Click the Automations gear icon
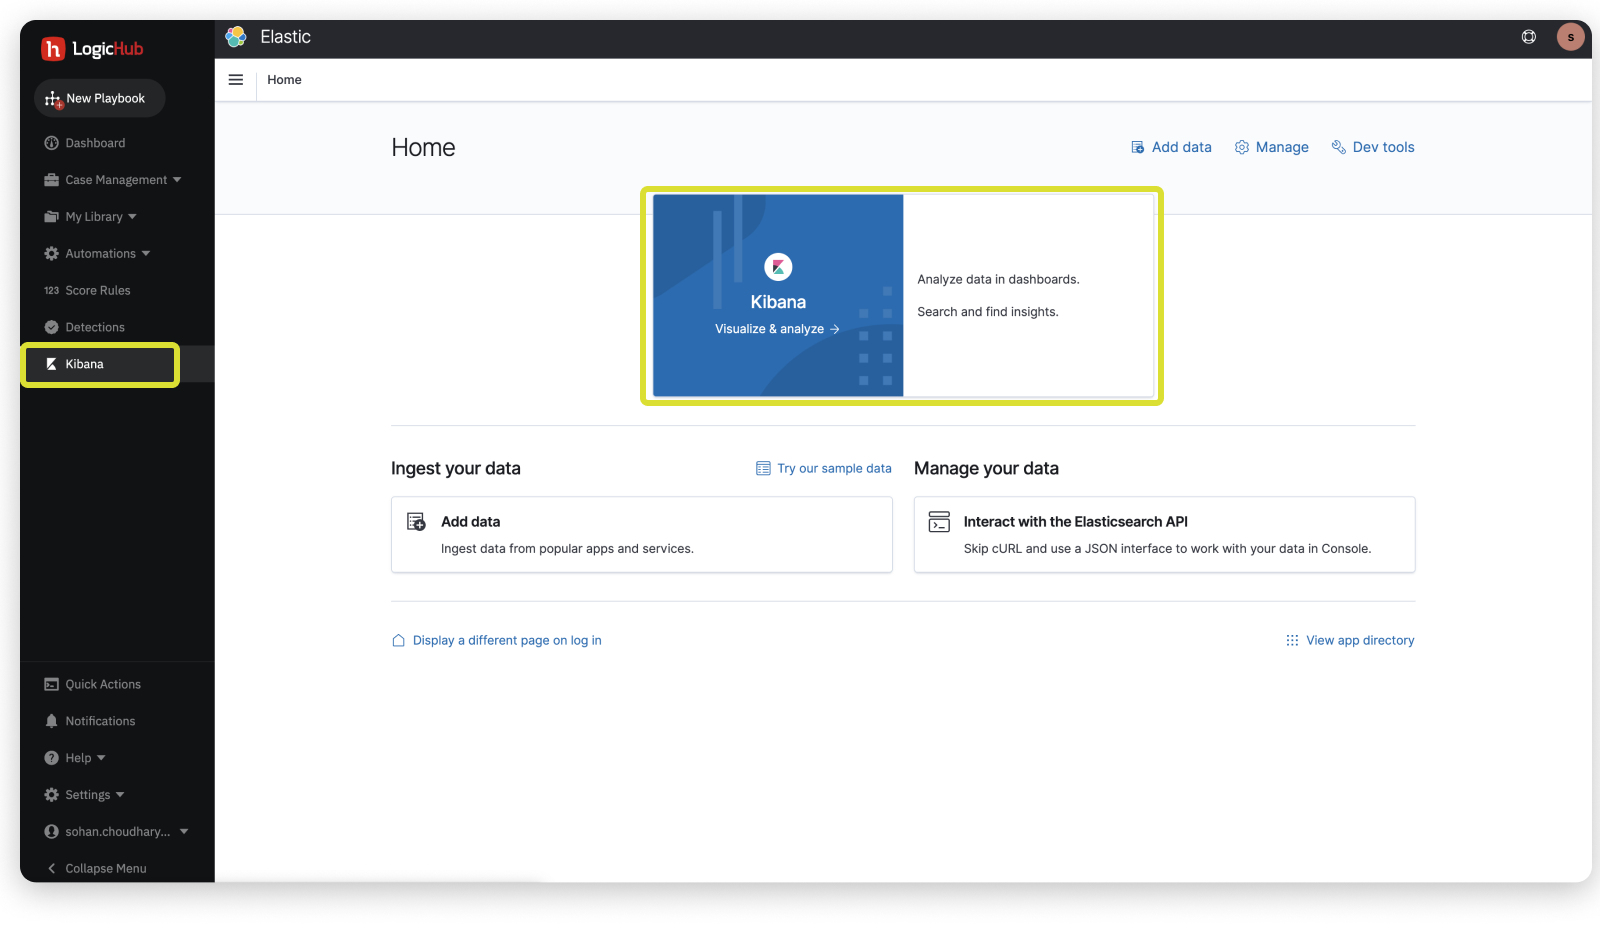The width and height of the screenshot is (1600, 936). pos(51,254)
